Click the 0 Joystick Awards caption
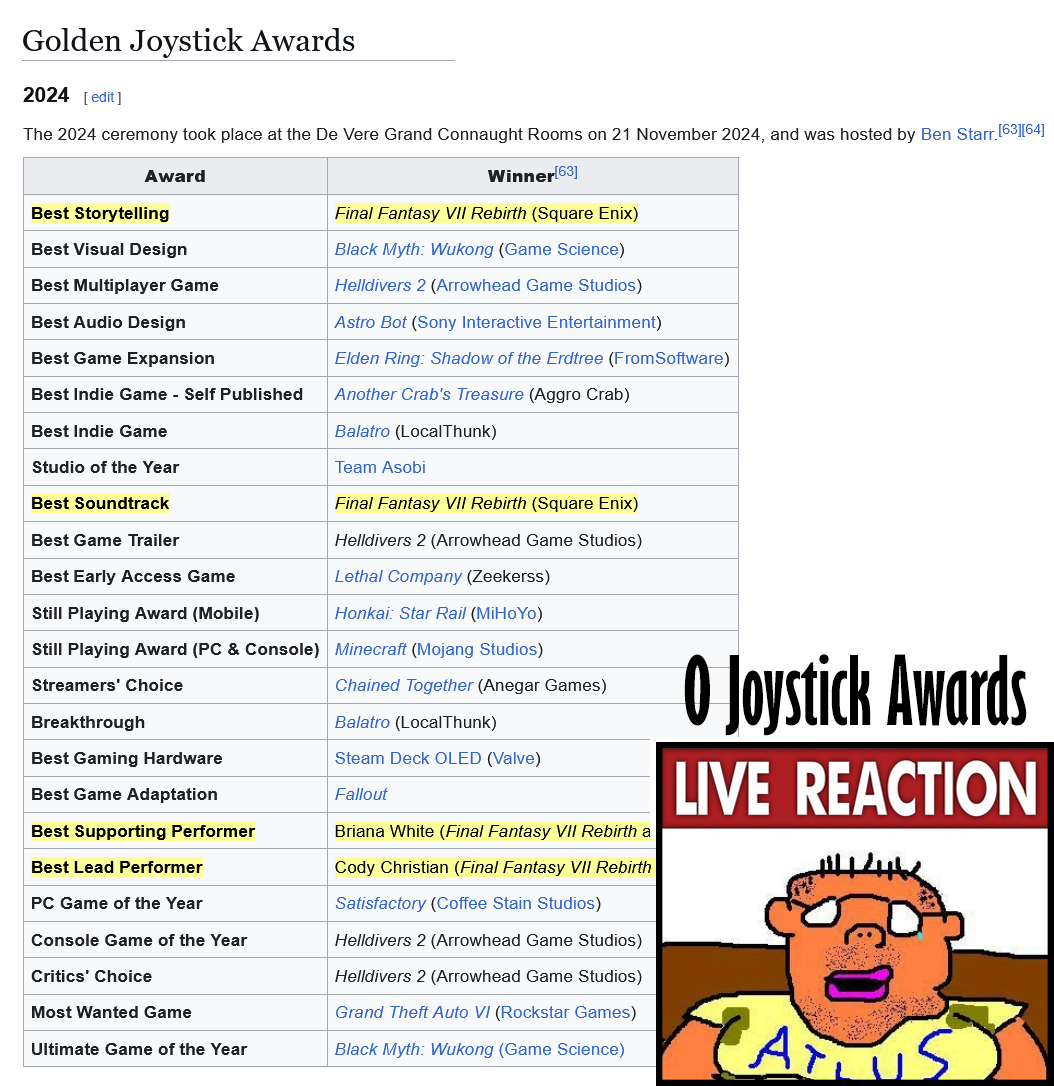The image size is (1054, 1086). click(855, 693)
